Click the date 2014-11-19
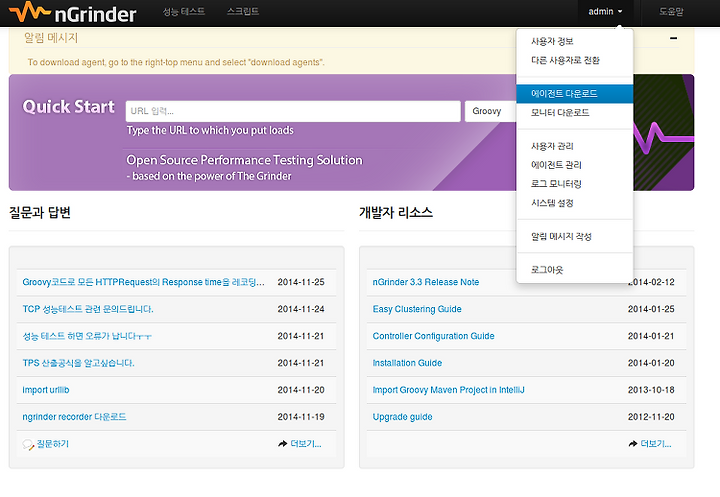 tap(301, 417)
